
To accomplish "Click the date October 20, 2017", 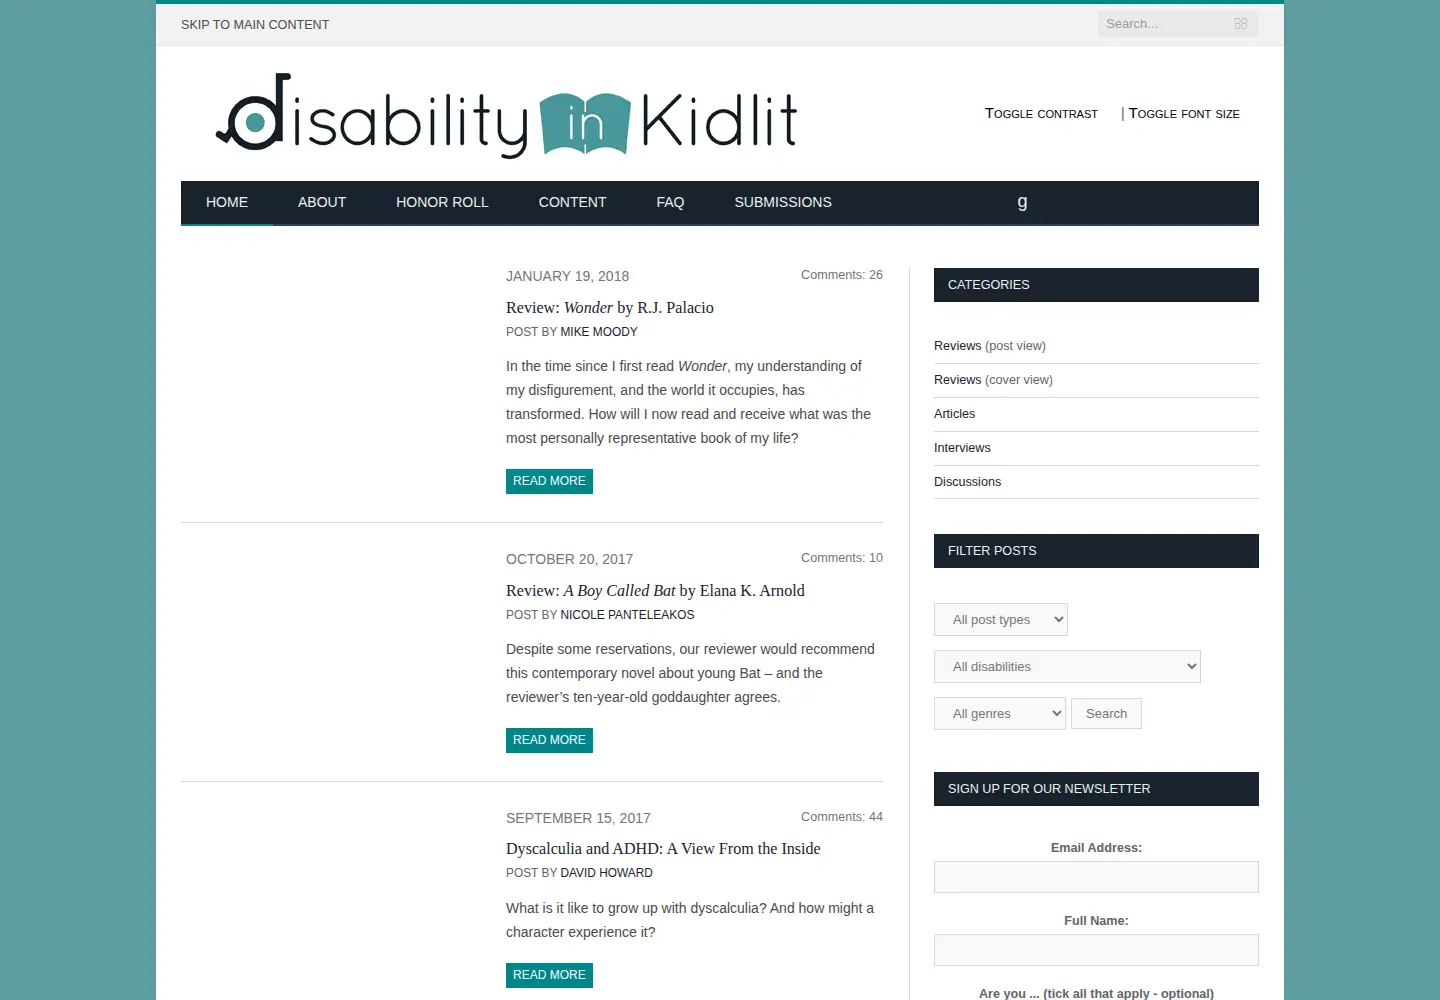I will (x=569, y=559).
